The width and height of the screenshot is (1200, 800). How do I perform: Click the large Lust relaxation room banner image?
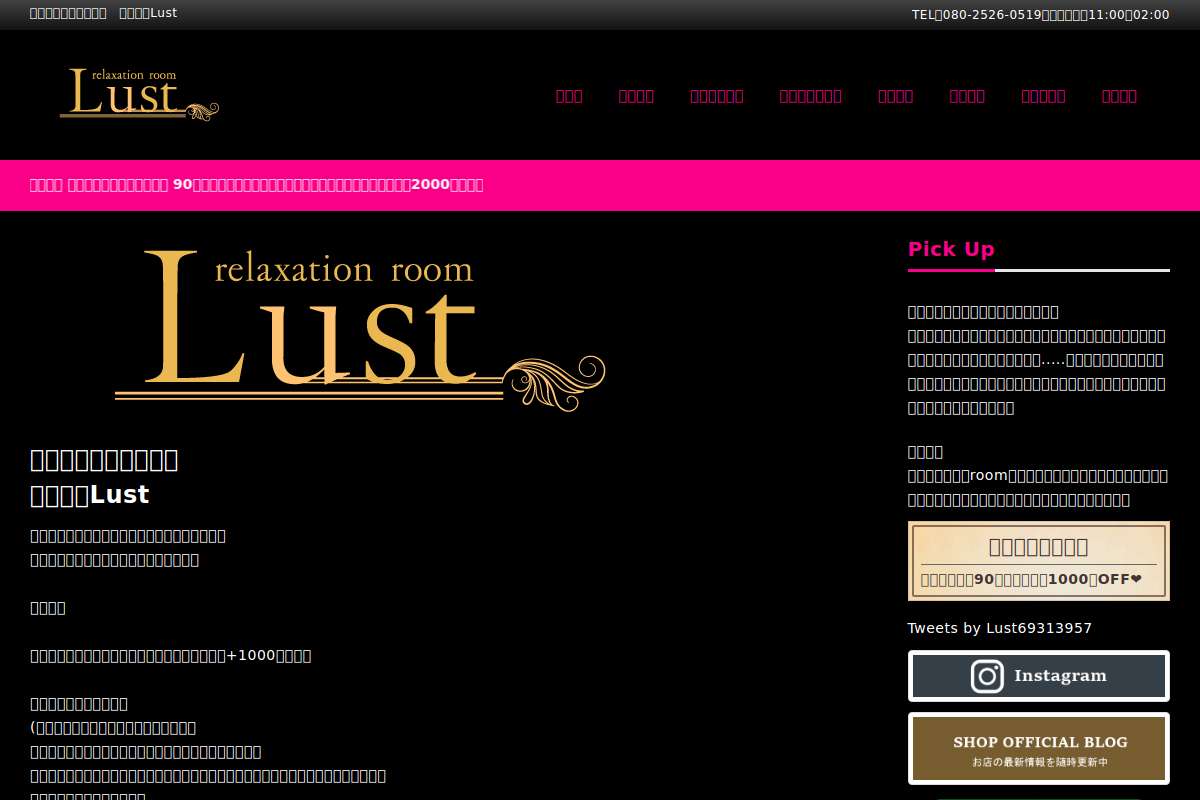[x=360, y=330]
